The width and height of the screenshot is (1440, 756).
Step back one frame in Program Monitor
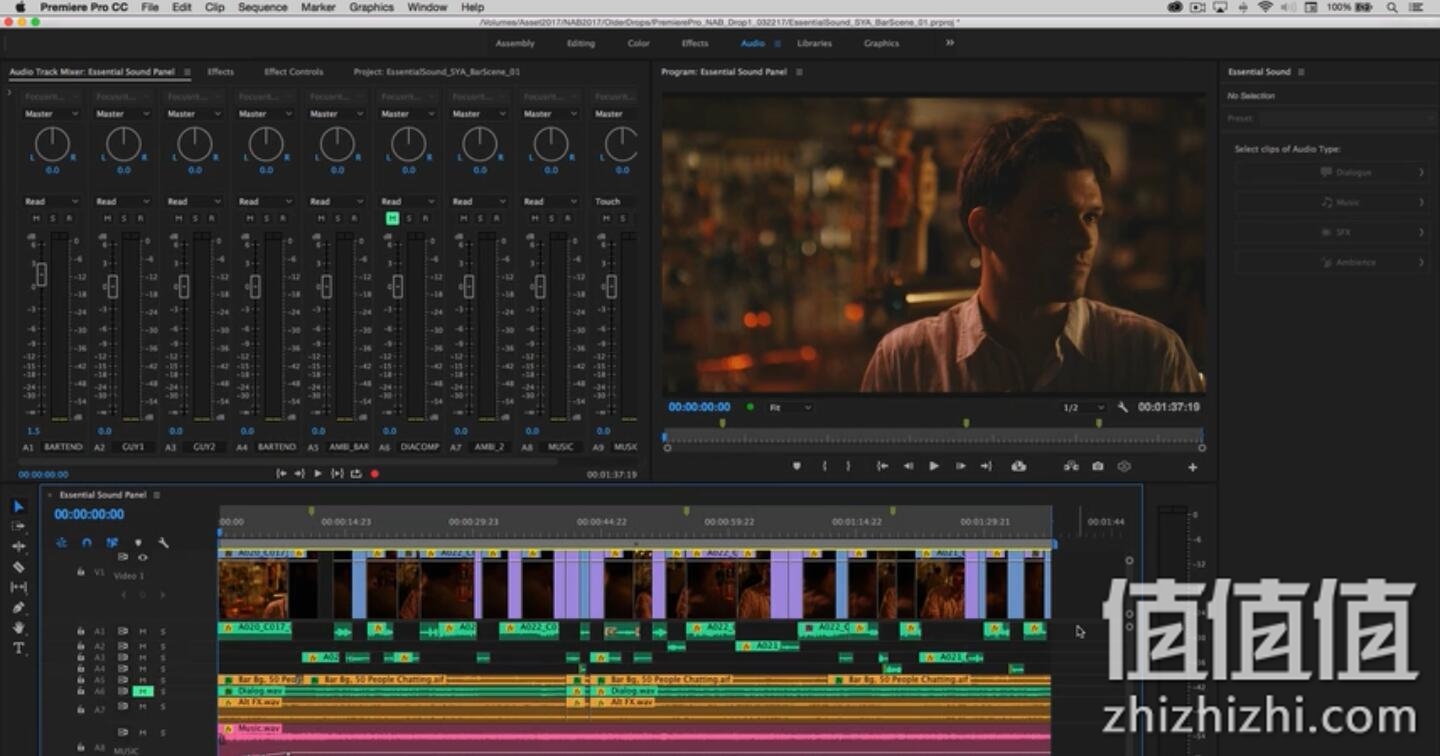[x=908, y=466]
